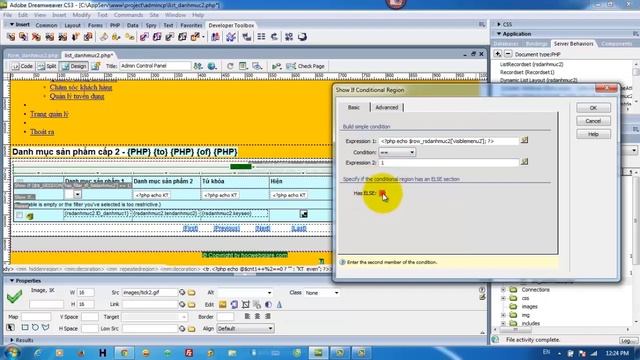The height and width of the screenshot is (360, 640).
Task: Click Cancel in the Conditional Region dialog
Action: (593, 121)
